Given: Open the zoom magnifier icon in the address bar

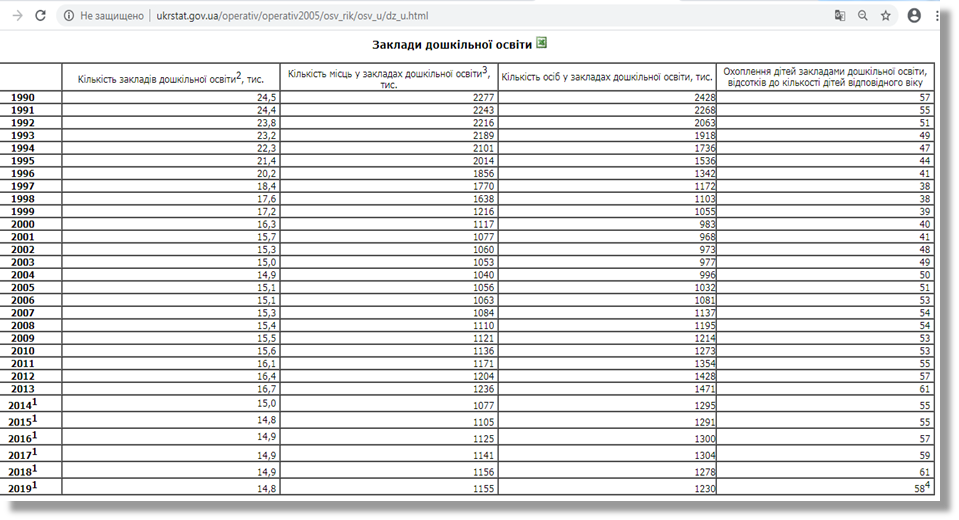Looking at the screenshot, I should pyautogui.click(x=863, y=16).
